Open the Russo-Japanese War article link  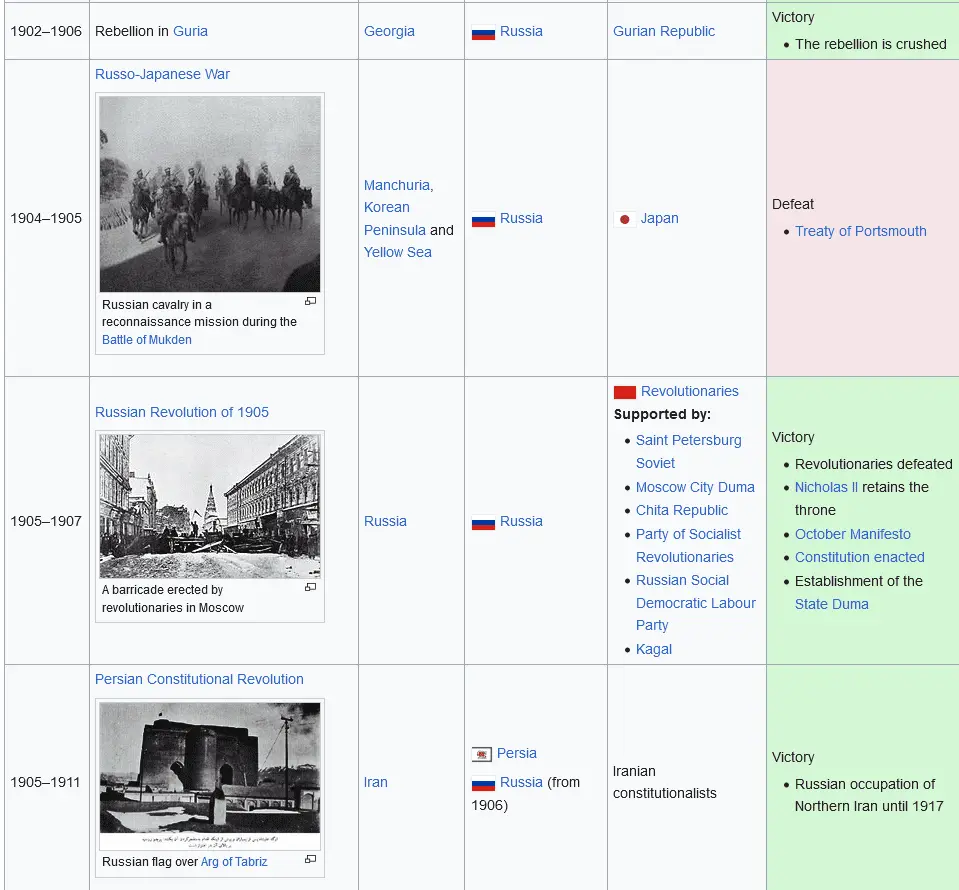[x=162, y=74]
